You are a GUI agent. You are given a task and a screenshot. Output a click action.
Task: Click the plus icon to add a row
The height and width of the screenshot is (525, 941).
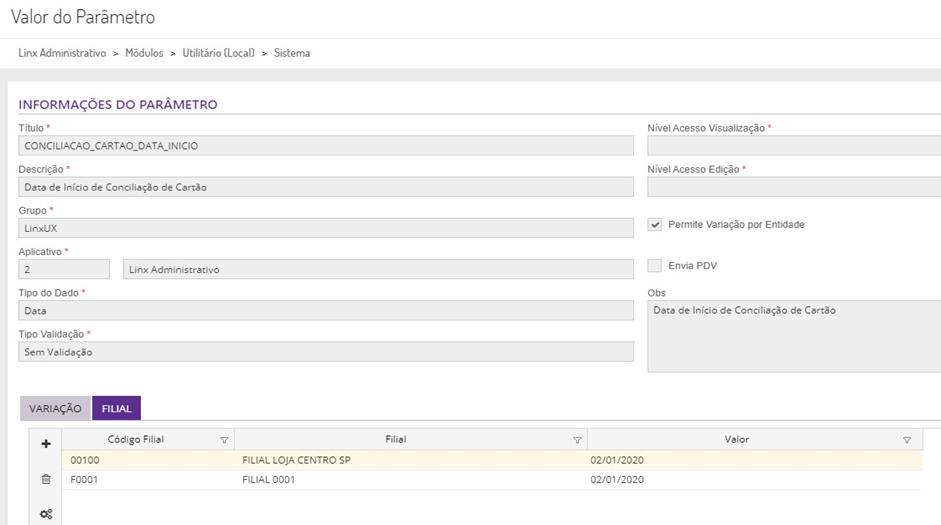click(46, 443)
